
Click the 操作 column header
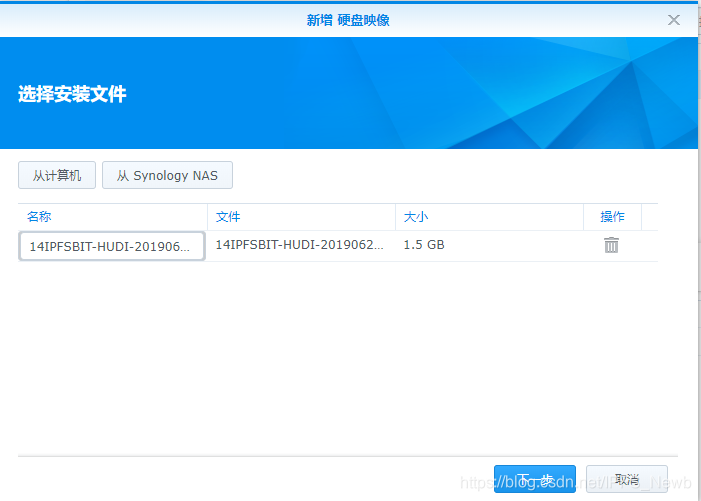(612, 217)
